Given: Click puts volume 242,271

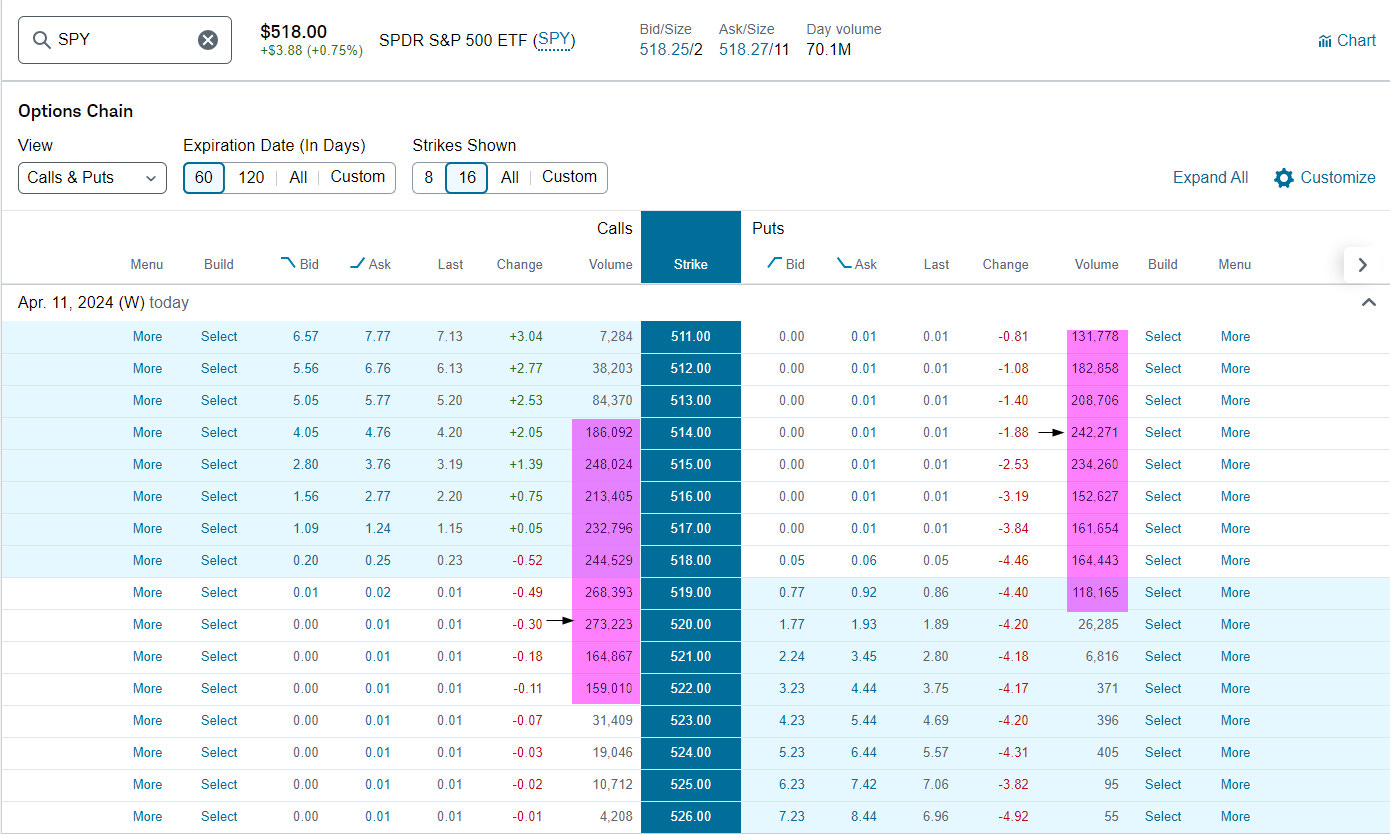Looking at the screenshot, I should tap(1093, 433).
